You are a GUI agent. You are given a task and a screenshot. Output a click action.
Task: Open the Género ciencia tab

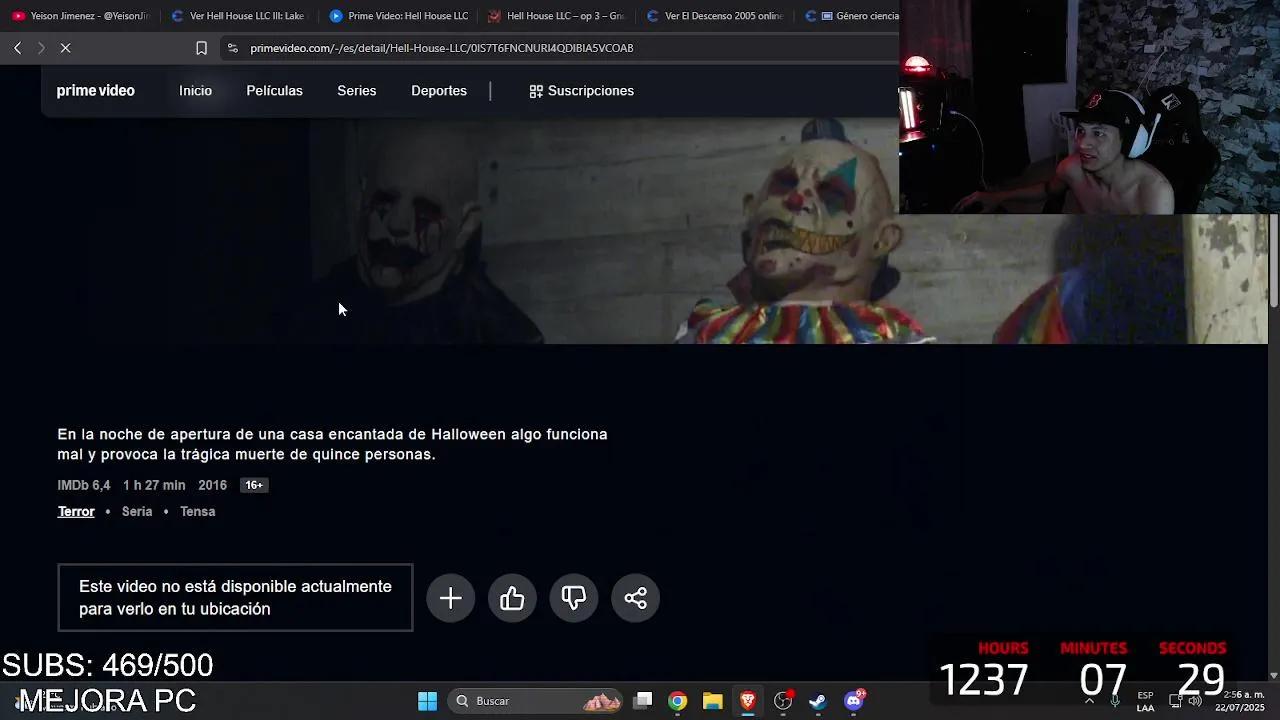point(851,16)
